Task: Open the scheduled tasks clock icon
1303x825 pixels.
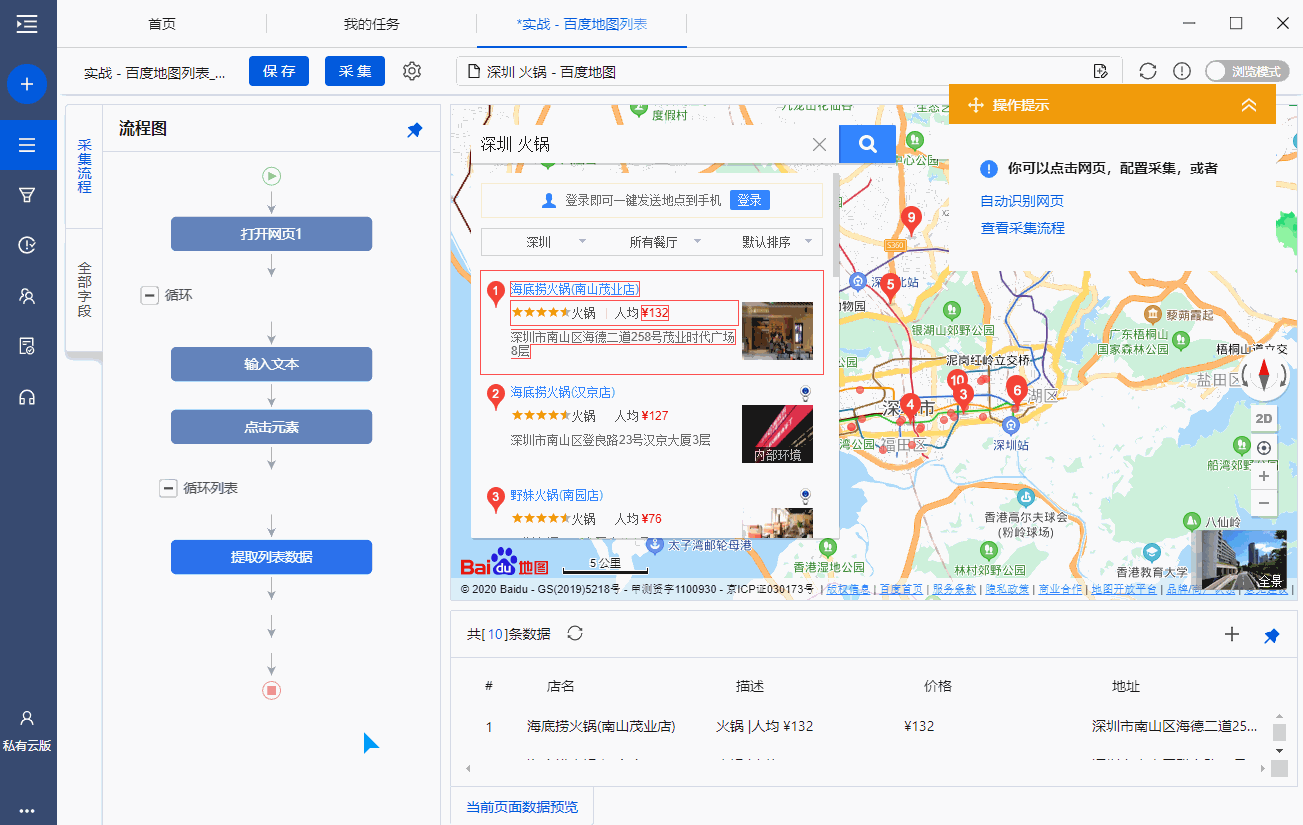Action: click(x=27, y=245)
